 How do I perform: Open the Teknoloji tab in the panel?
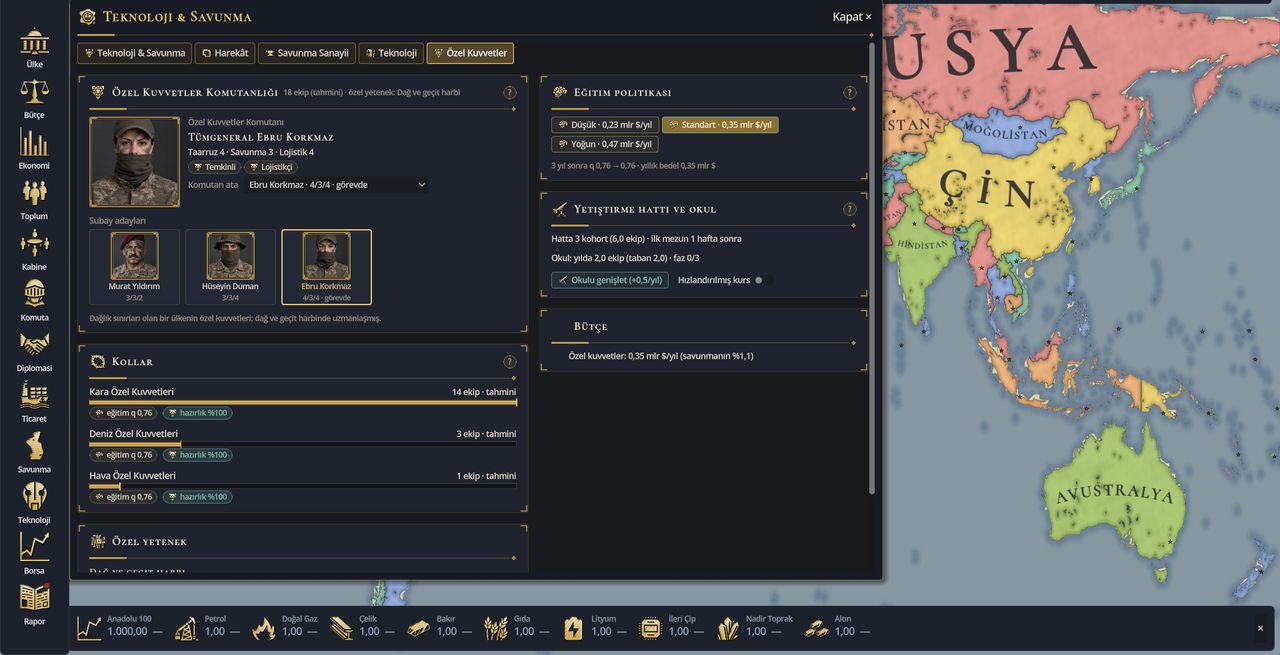pos(390,53)
